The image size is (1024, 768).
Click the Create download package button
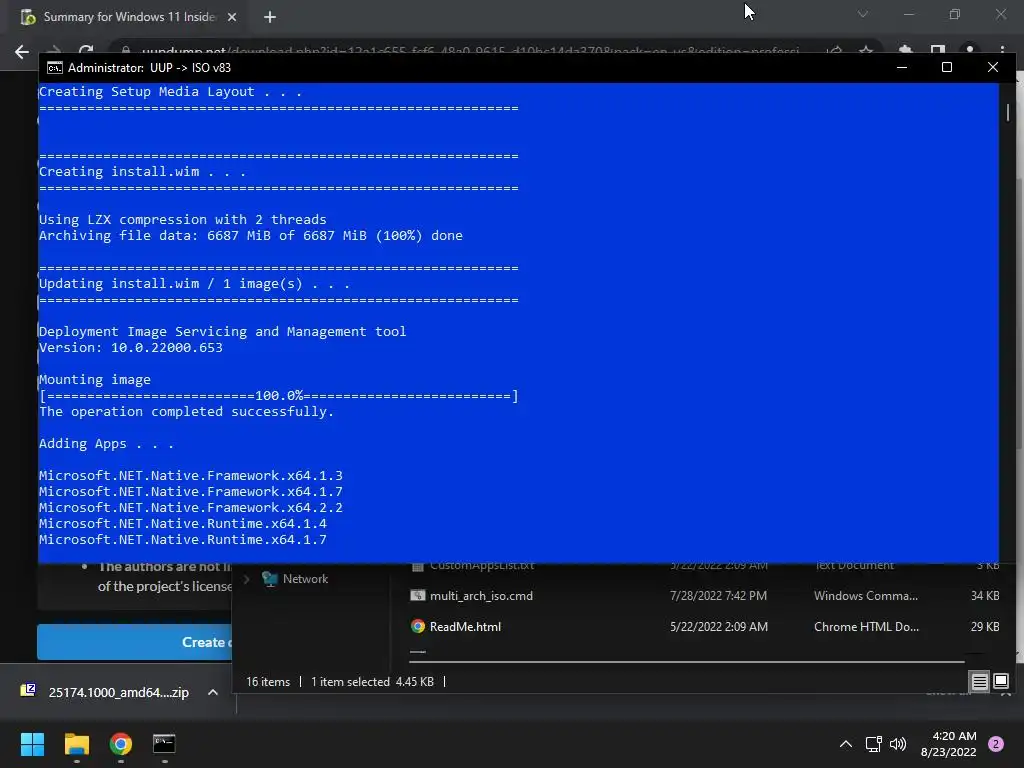[x=135, y=643]
